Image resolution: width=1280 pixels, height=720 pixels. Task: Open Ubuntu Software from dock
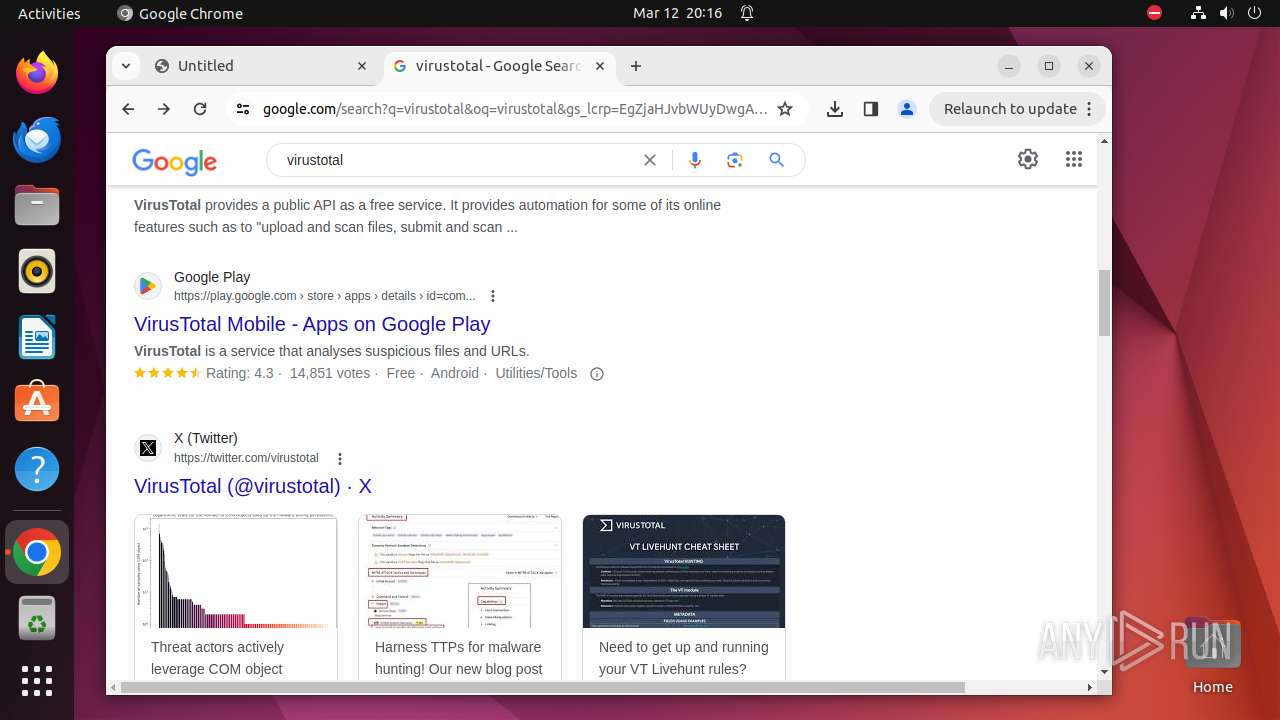pyautogui.click(x=37, y=403)
